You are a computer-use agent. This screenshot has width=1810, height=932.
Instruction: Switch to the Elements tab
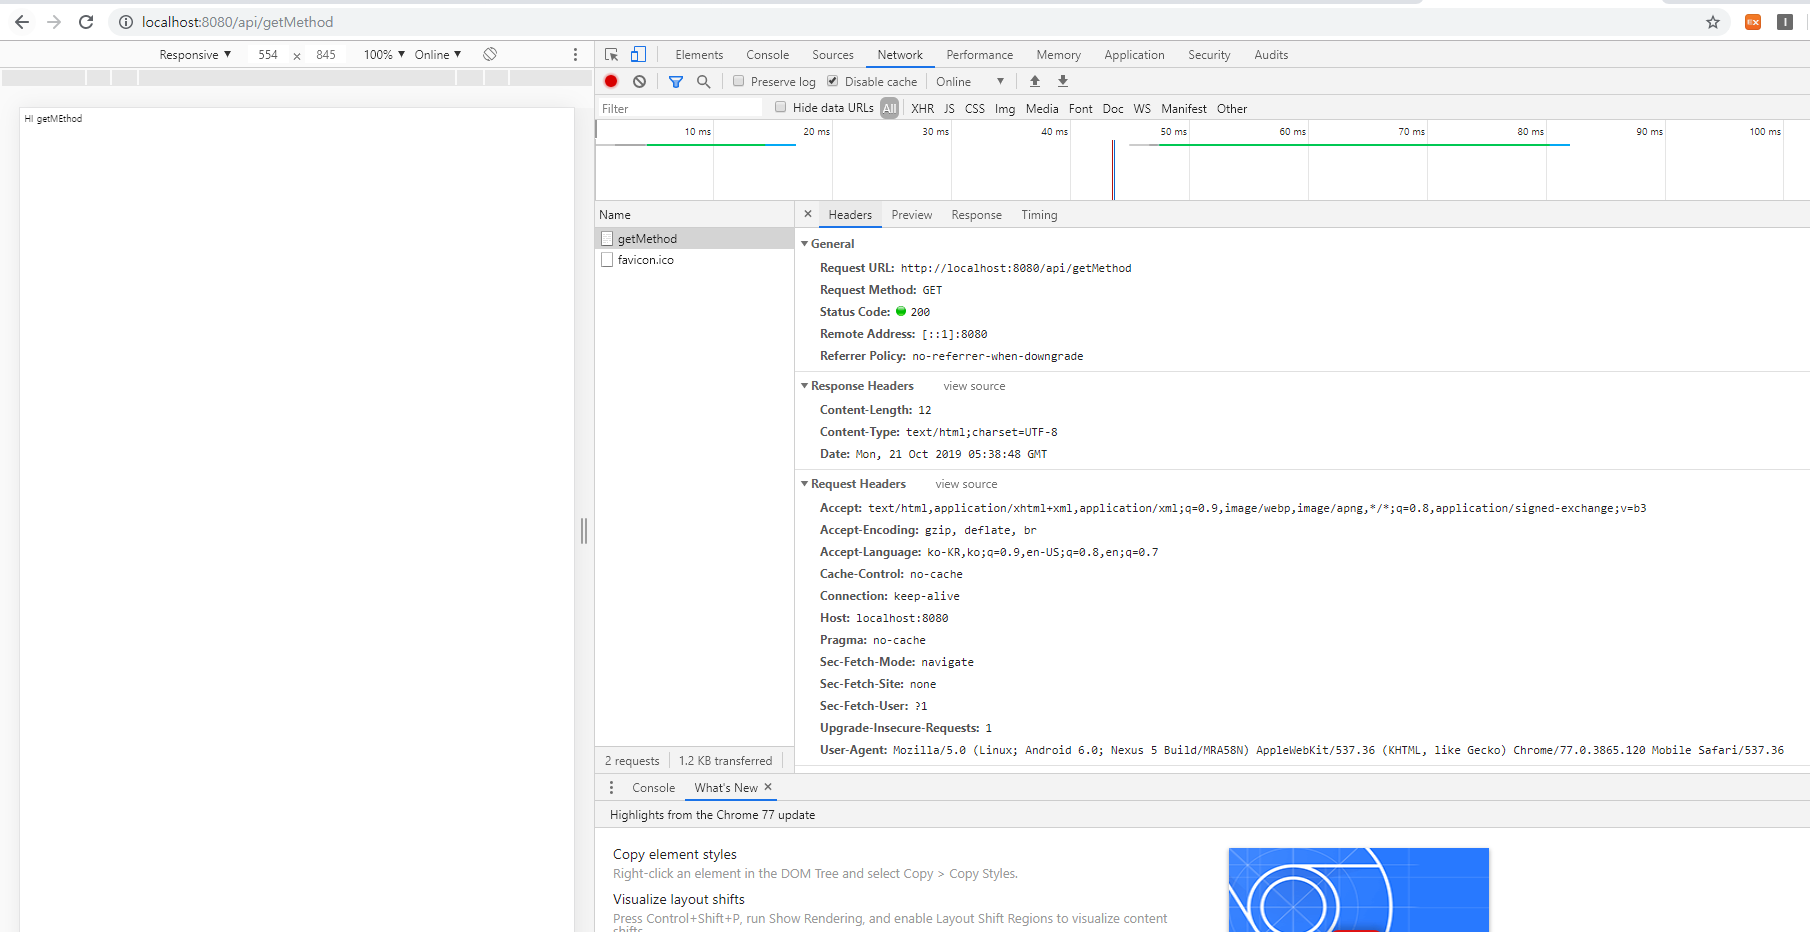699,55
